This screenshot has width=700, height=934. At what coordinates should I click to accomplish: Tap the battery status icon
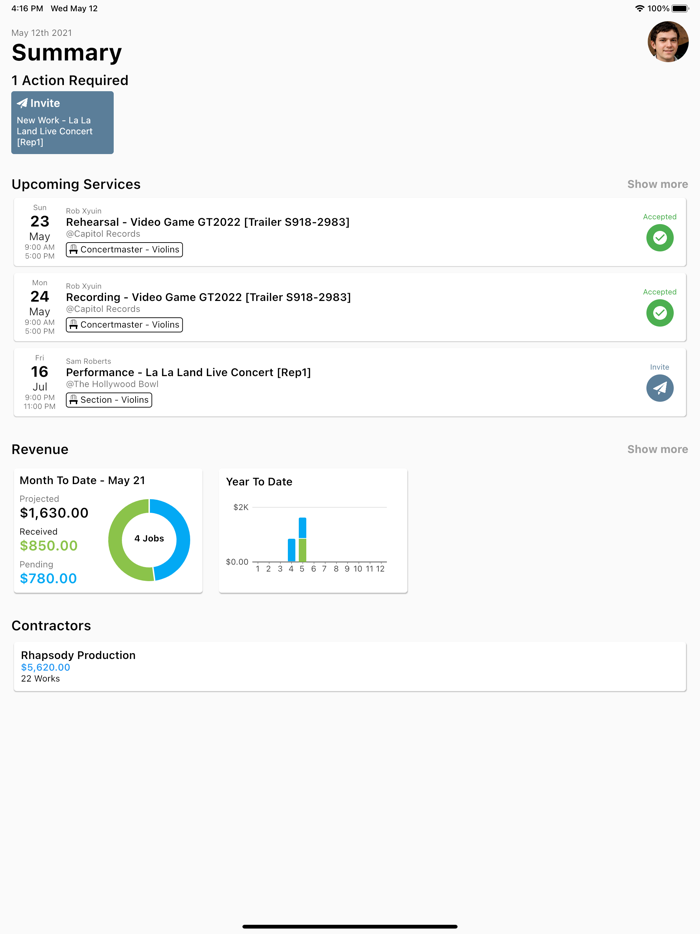click(x=680, y=8)
